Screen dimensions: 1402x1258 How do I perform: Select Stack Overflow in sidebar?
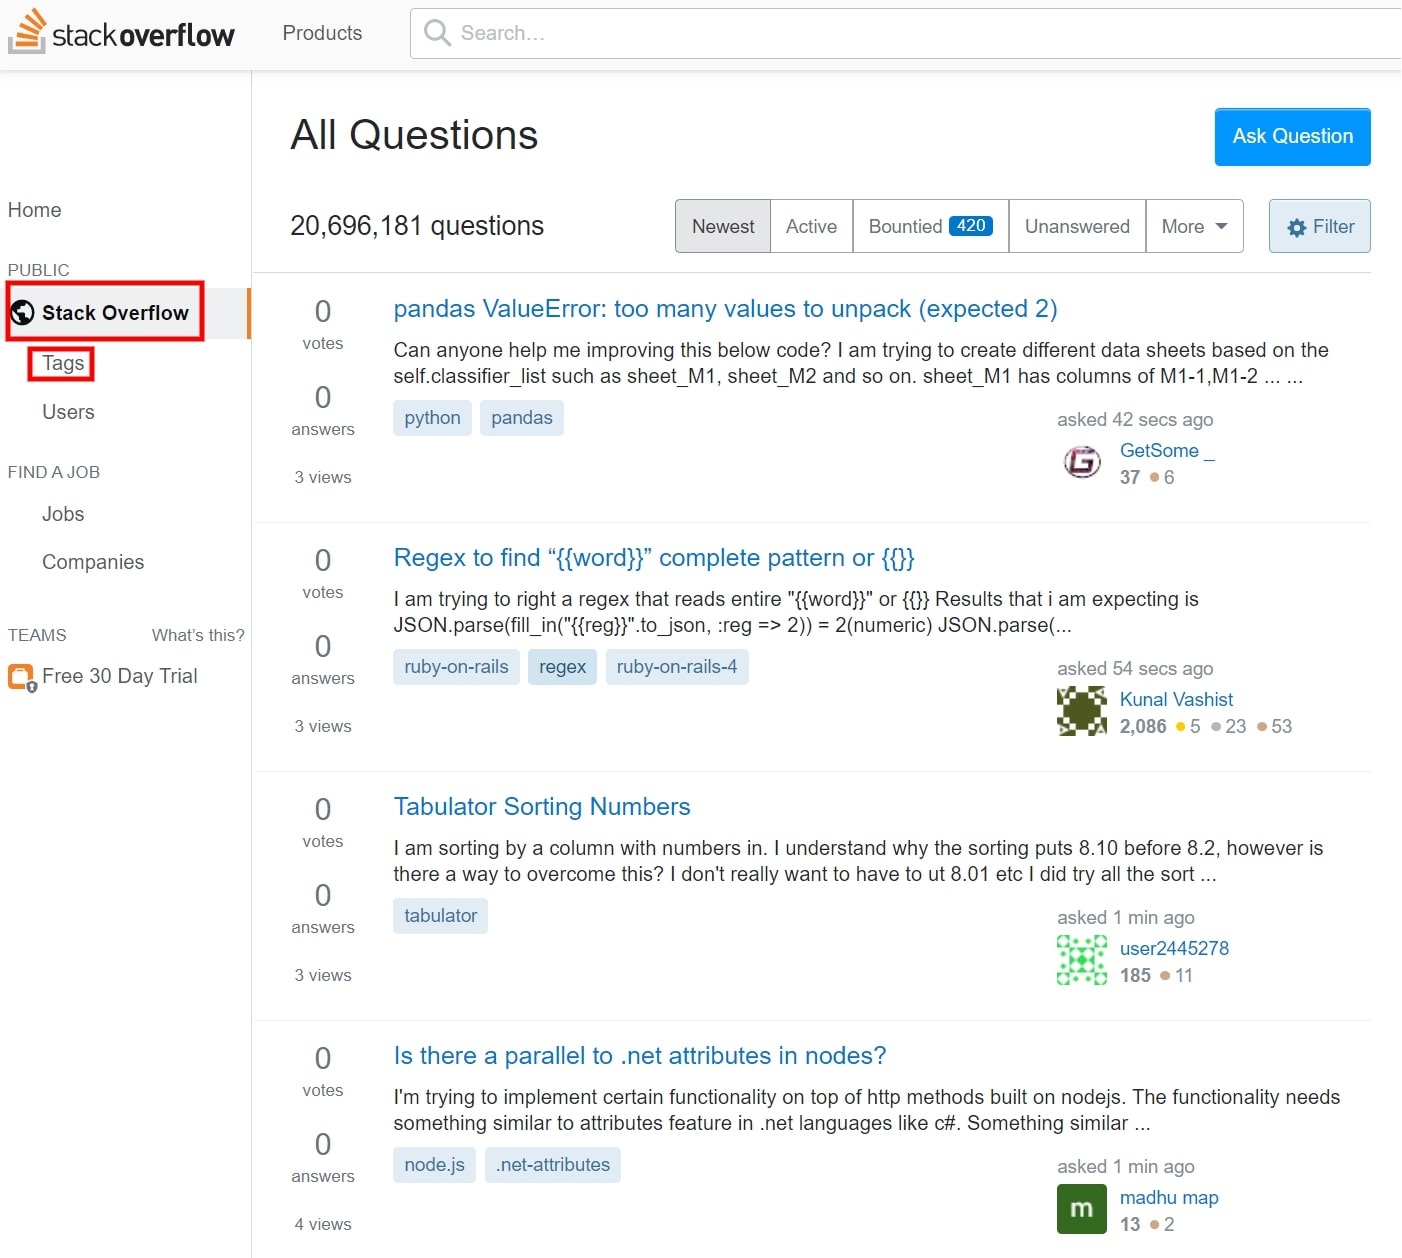tap(115, 313)
